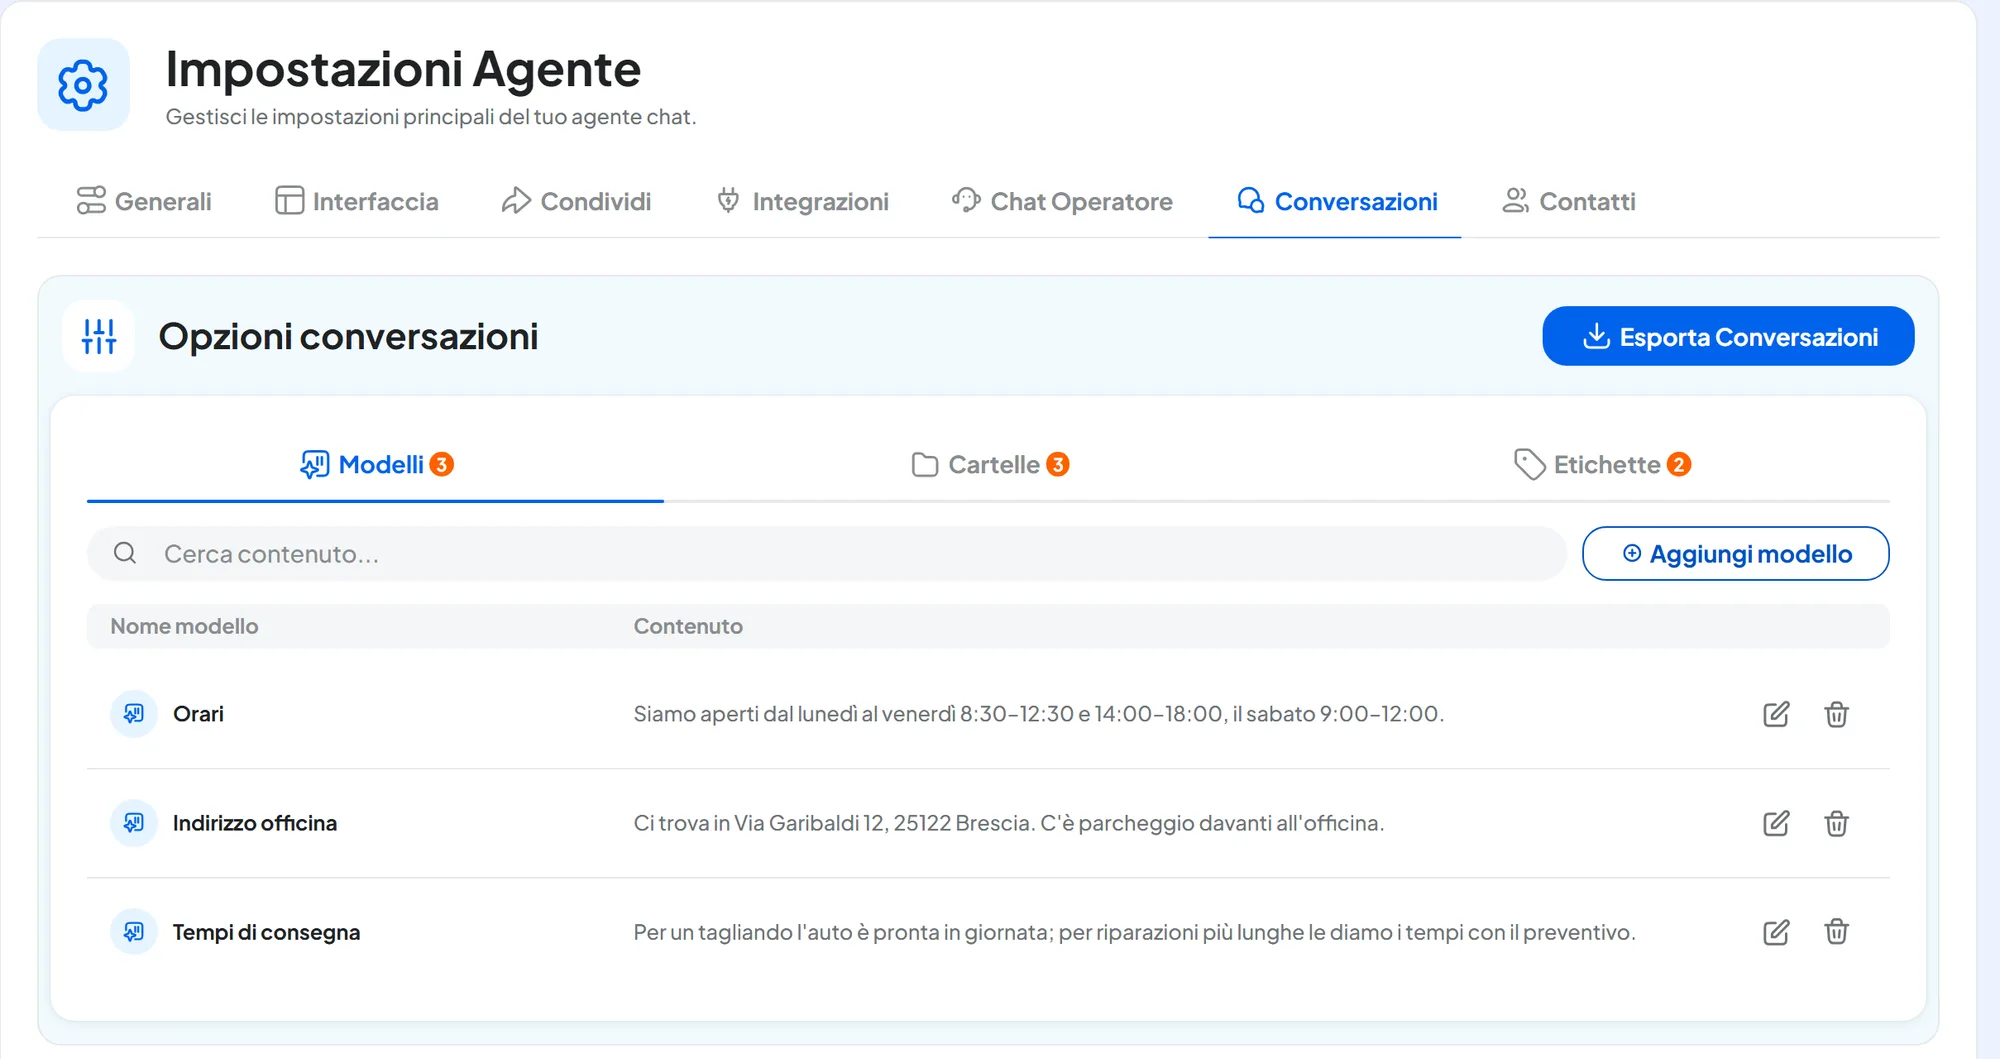The height and width of the screenshot is (1059, 2000).
Task: Click the text starting 'Ci trova in Via Garibaldi'
Action: click(1009, 823)
